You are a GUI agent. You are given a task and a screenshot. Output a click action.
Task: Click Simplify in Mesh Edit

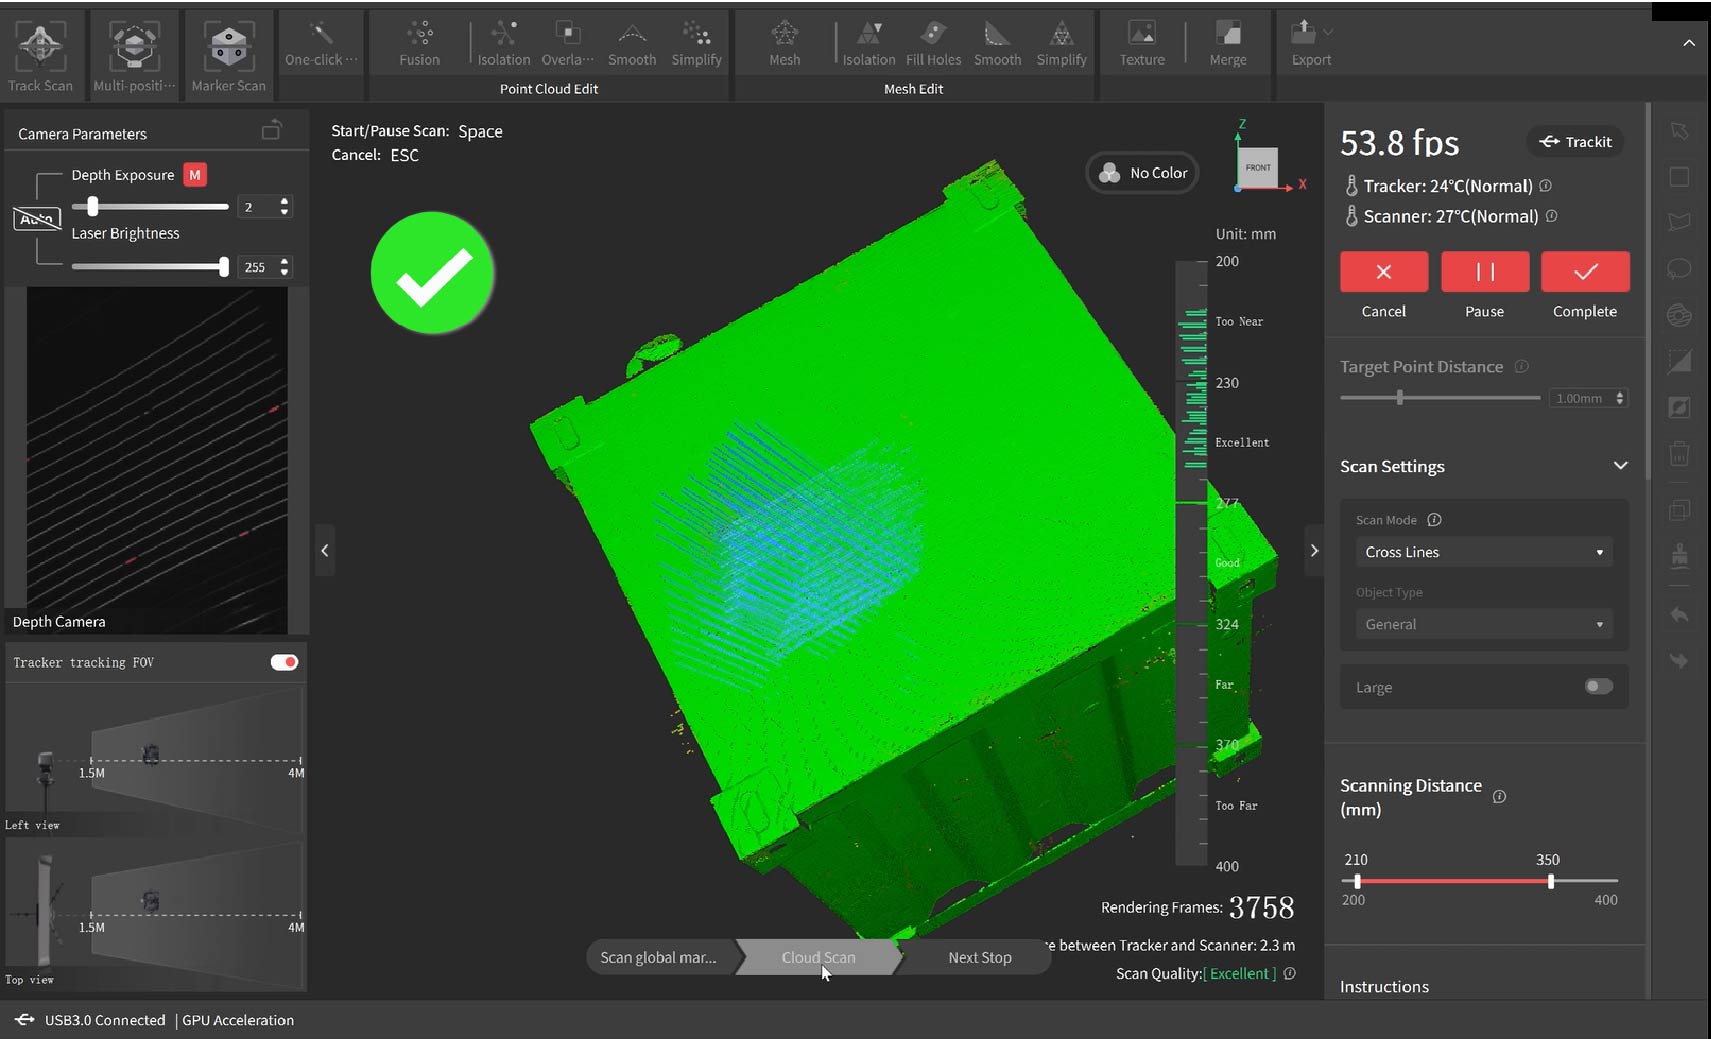click(1061, 43)
